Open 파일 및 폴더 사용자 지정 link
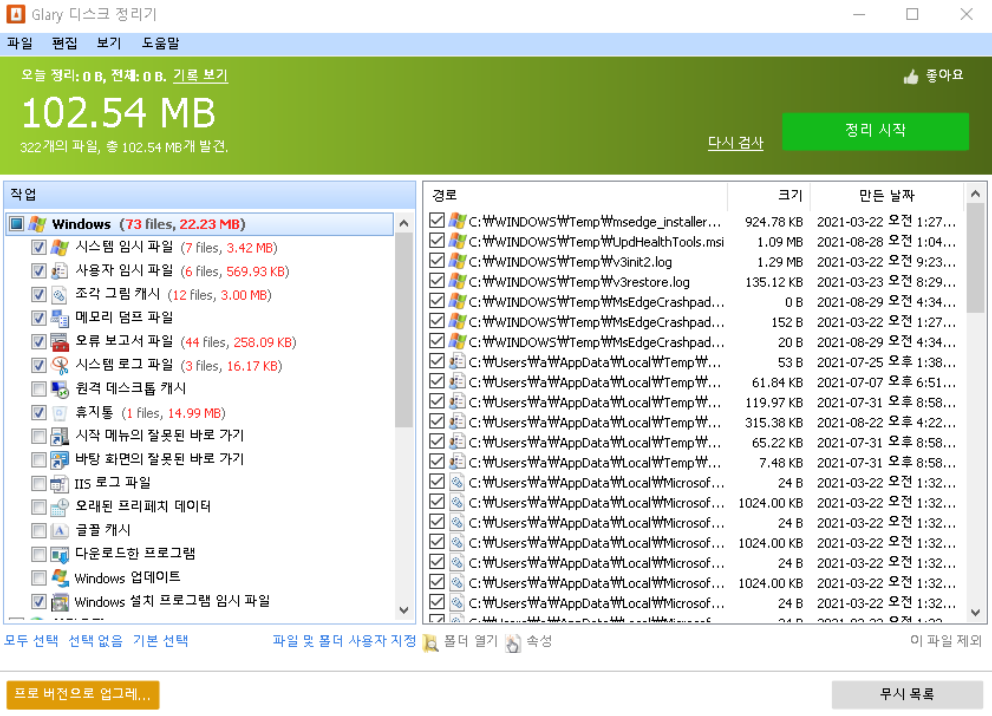This screenshot has height=716, width=992. (x=344, y=641)
